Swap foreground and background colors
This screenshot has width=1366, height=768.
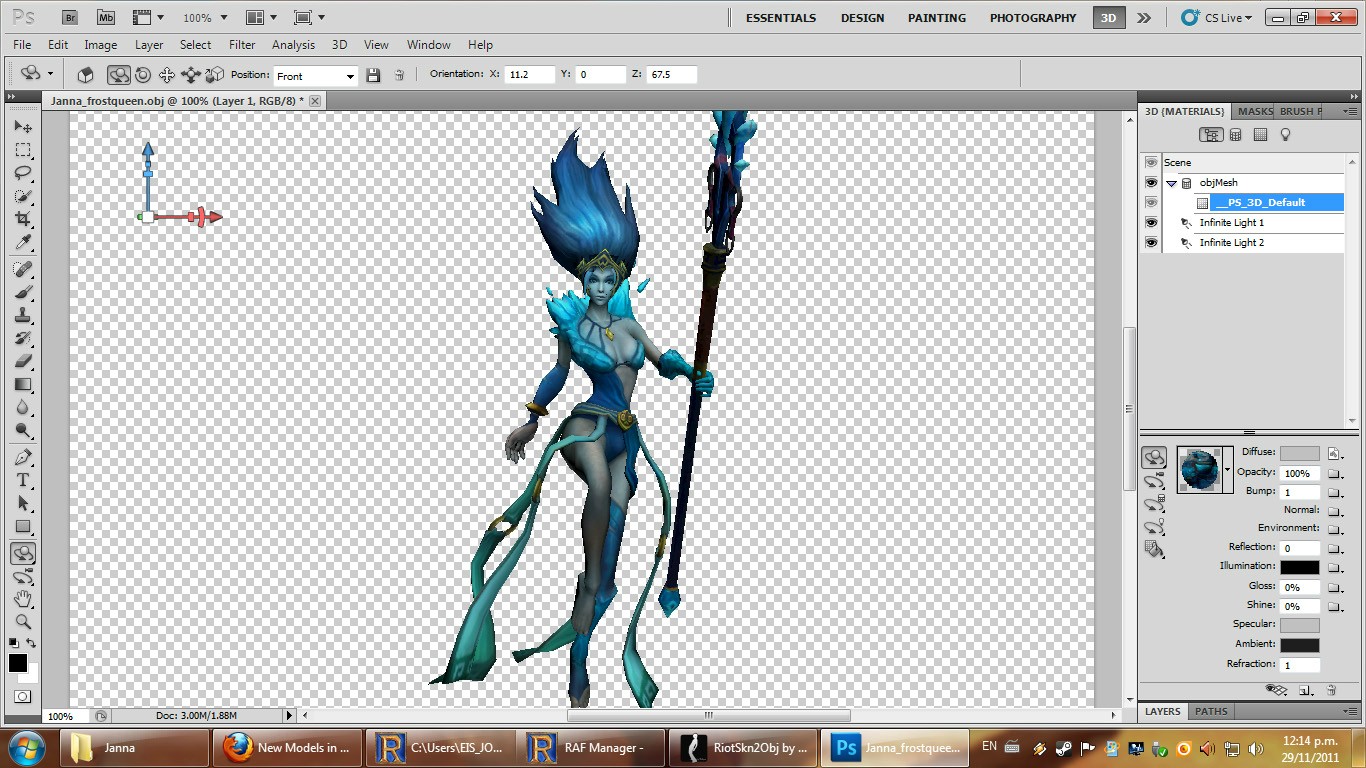[31, 643]
